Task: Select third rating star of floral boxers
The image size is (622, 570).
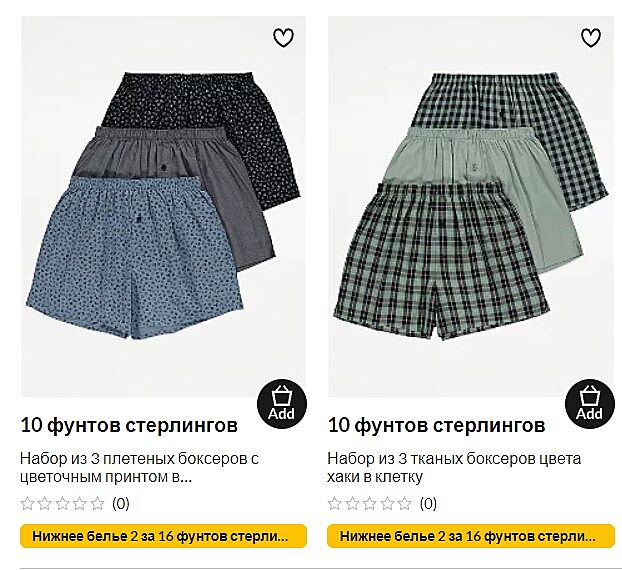Action: click(62, 503)
